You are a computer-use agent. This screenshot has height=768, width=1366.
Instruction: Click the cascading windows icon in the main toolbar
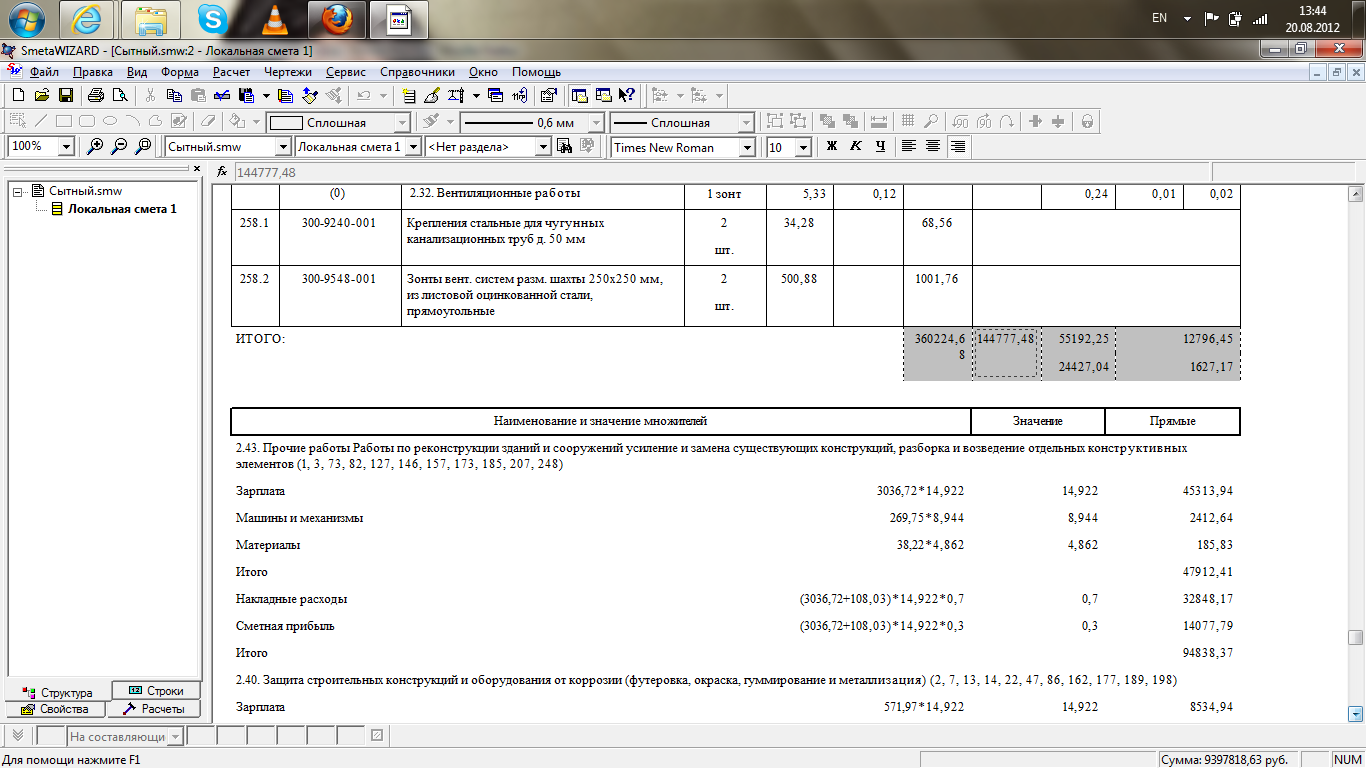point(495,96)
